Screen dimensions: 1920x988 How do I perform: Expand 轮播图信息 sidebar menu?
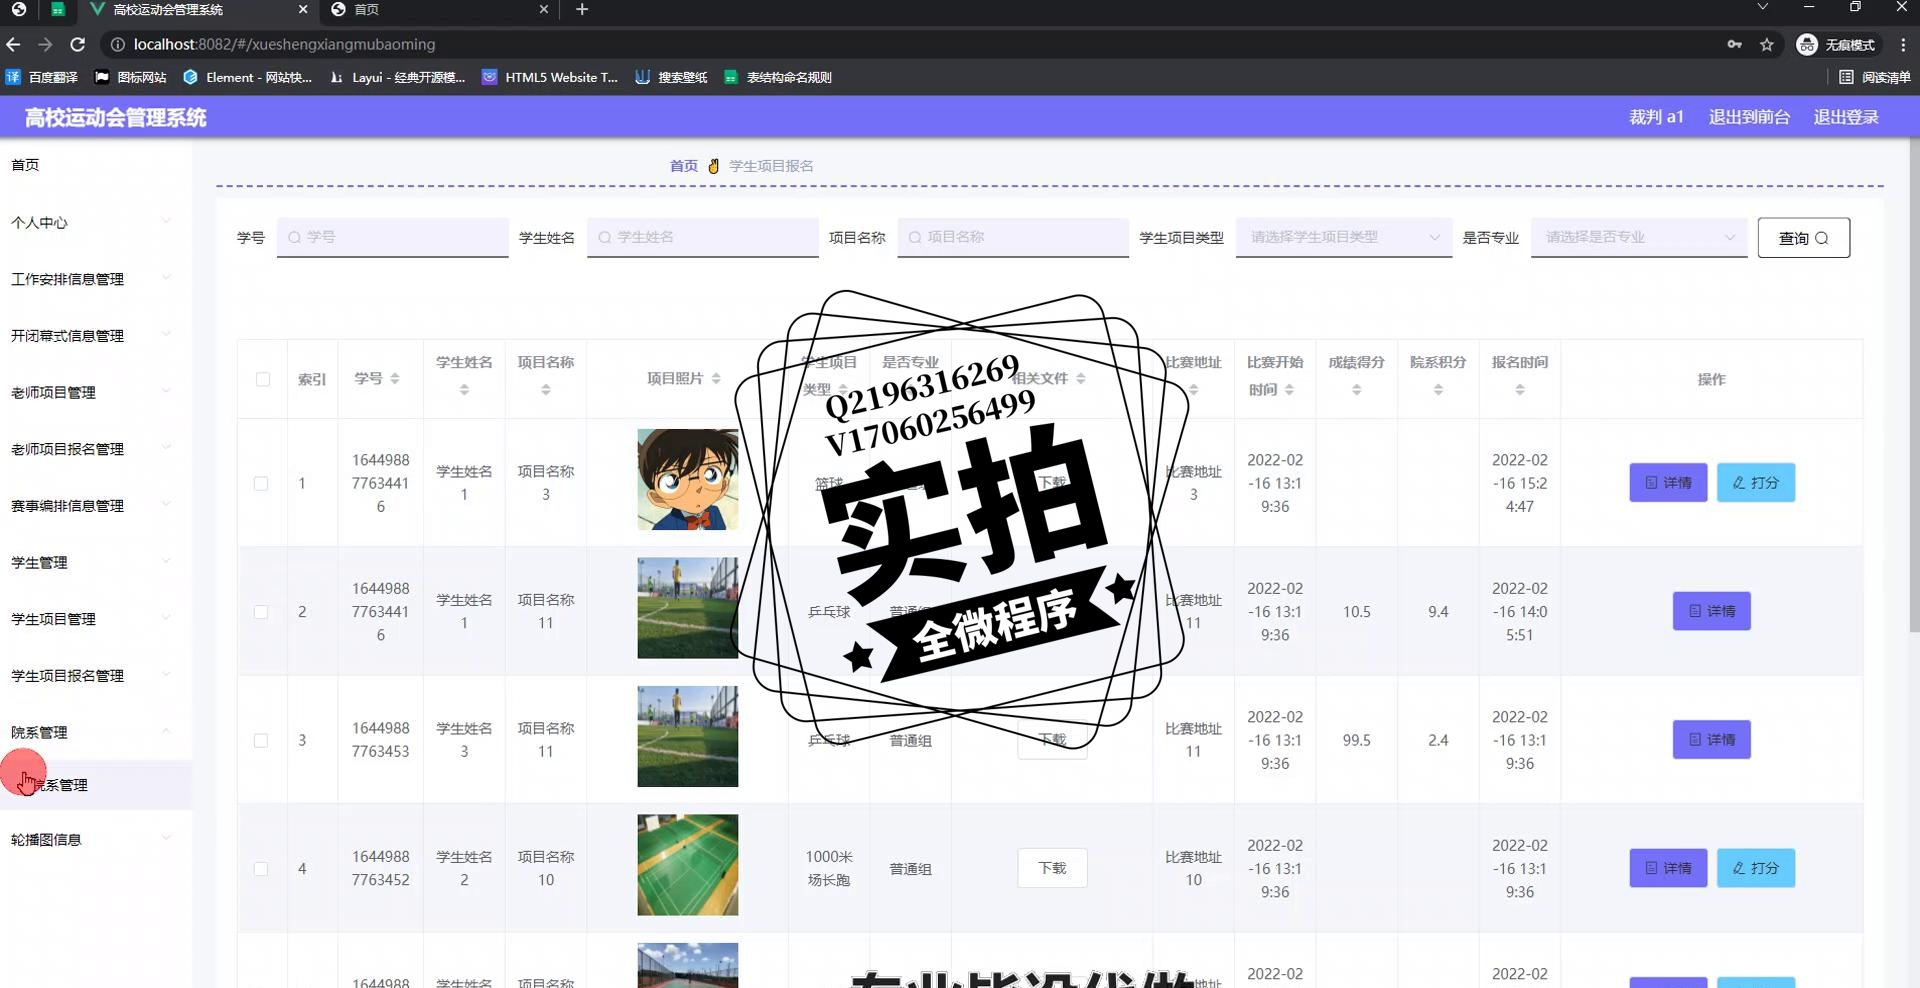96,840
